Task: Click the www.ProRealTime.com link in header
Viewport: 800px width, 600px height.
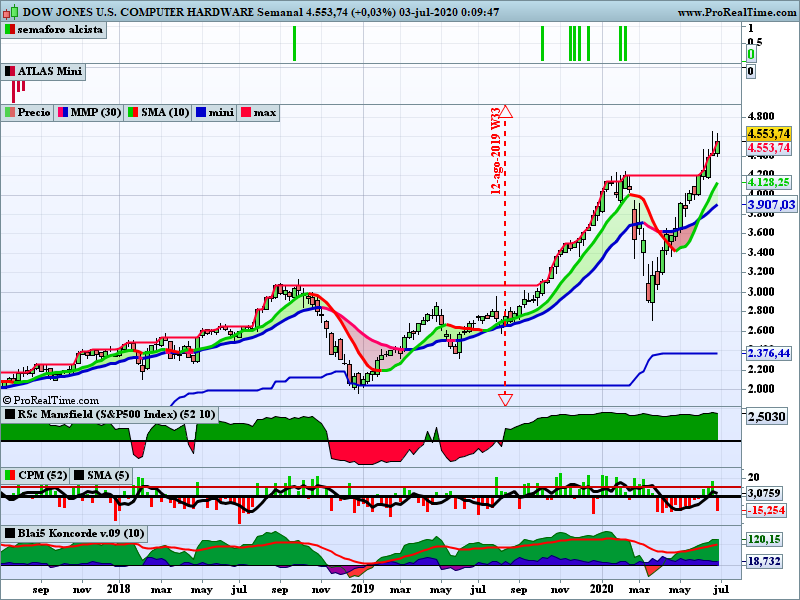Action: click(737, 12)
